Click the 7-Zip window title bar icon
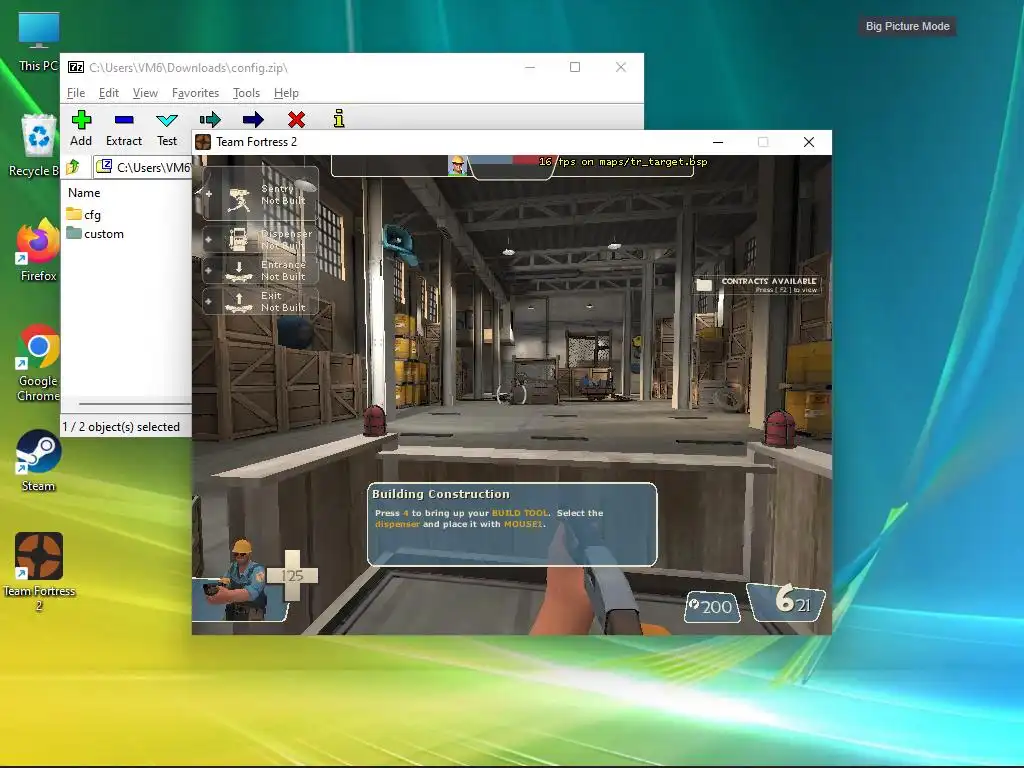 coord(76,67)
